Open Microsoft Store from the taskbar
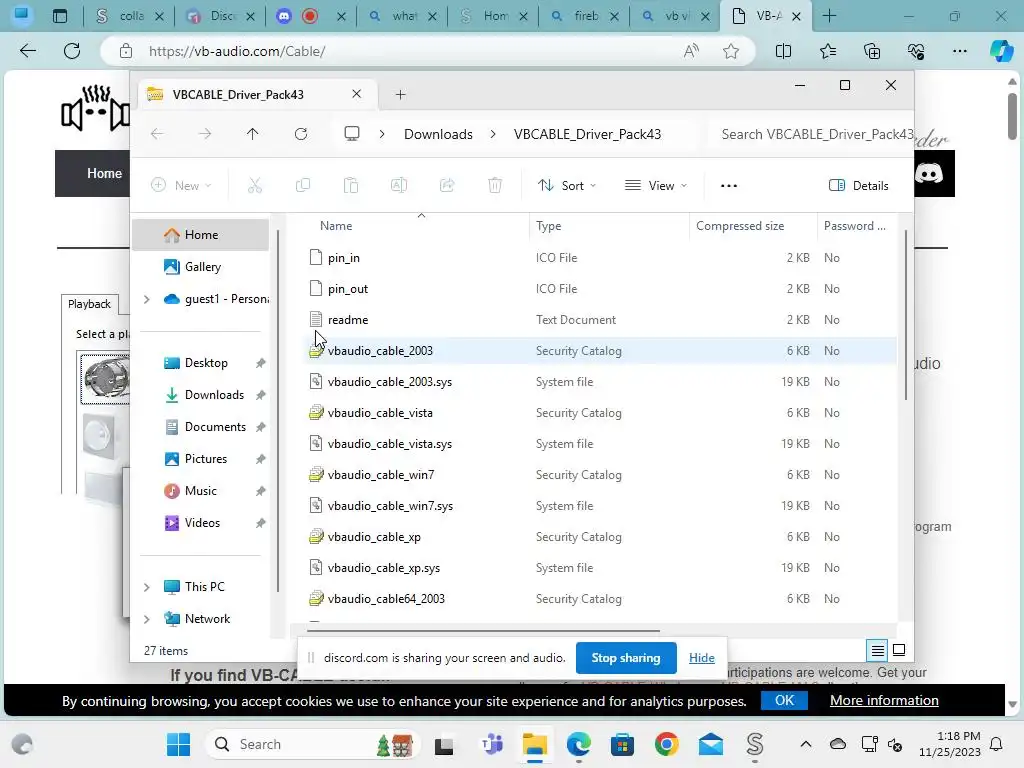This screenshot has height=768, width=1024. point(622,744)
